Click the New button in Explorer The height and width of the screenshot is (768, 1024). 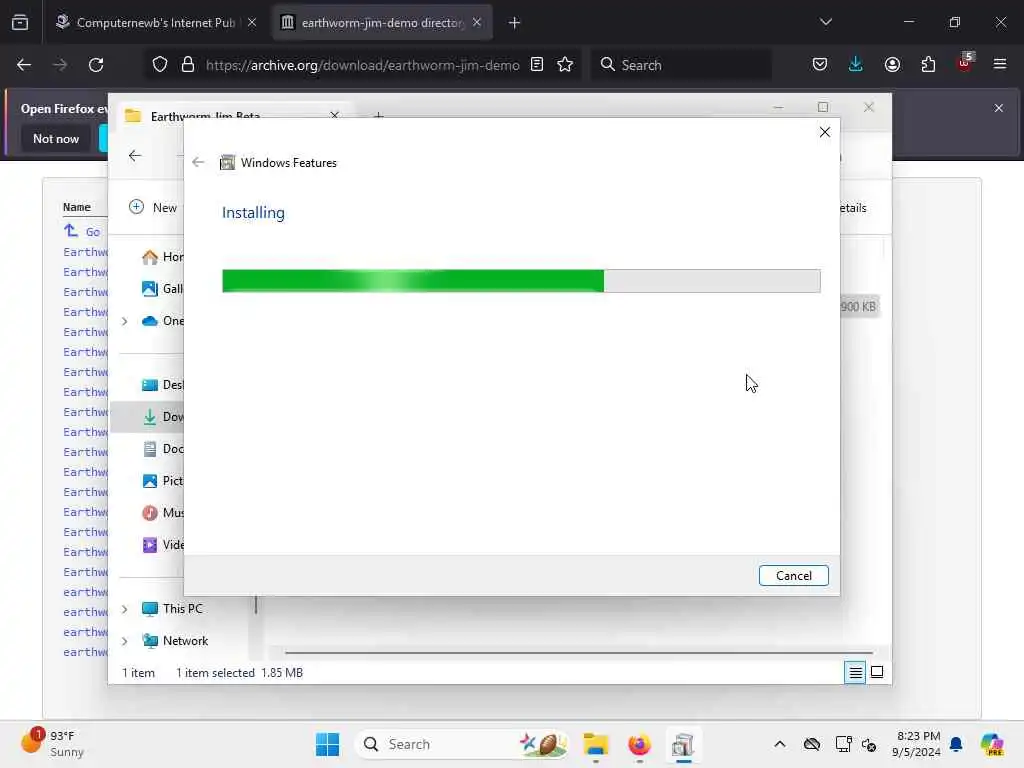pyautogui.click(x=154, y=208)
